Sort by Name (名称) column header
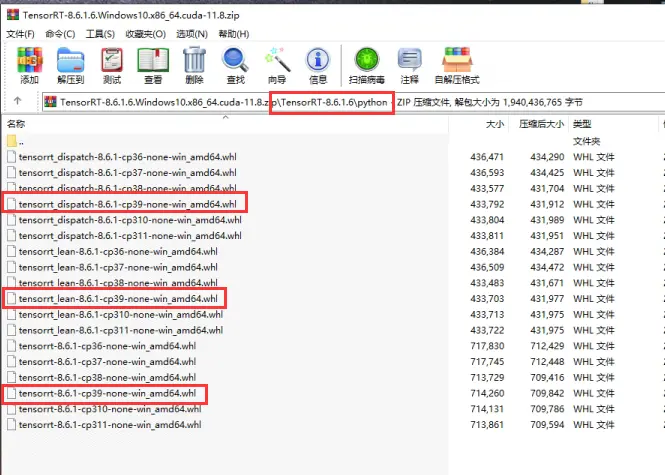The image size is (665, 475). click(x=16, y=124)
